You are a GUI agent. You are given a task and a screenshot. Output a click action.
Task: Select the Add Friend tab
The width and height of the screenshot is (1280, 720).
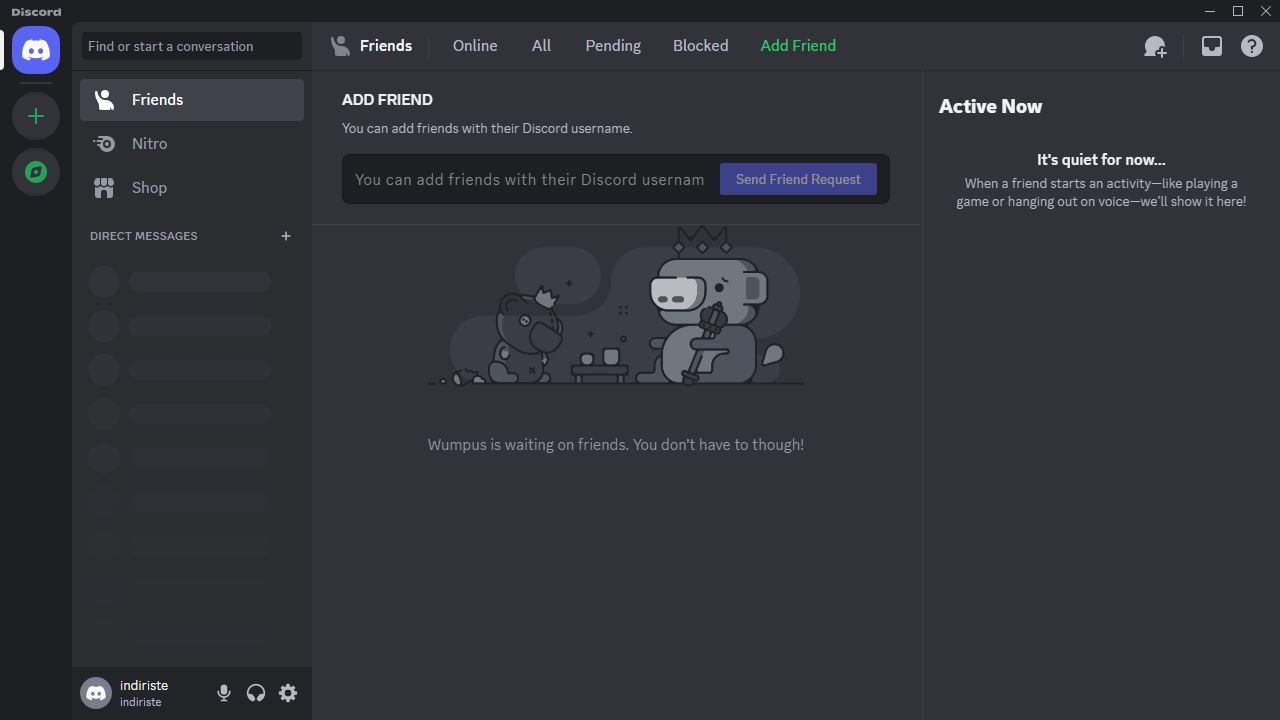[798, 46]
